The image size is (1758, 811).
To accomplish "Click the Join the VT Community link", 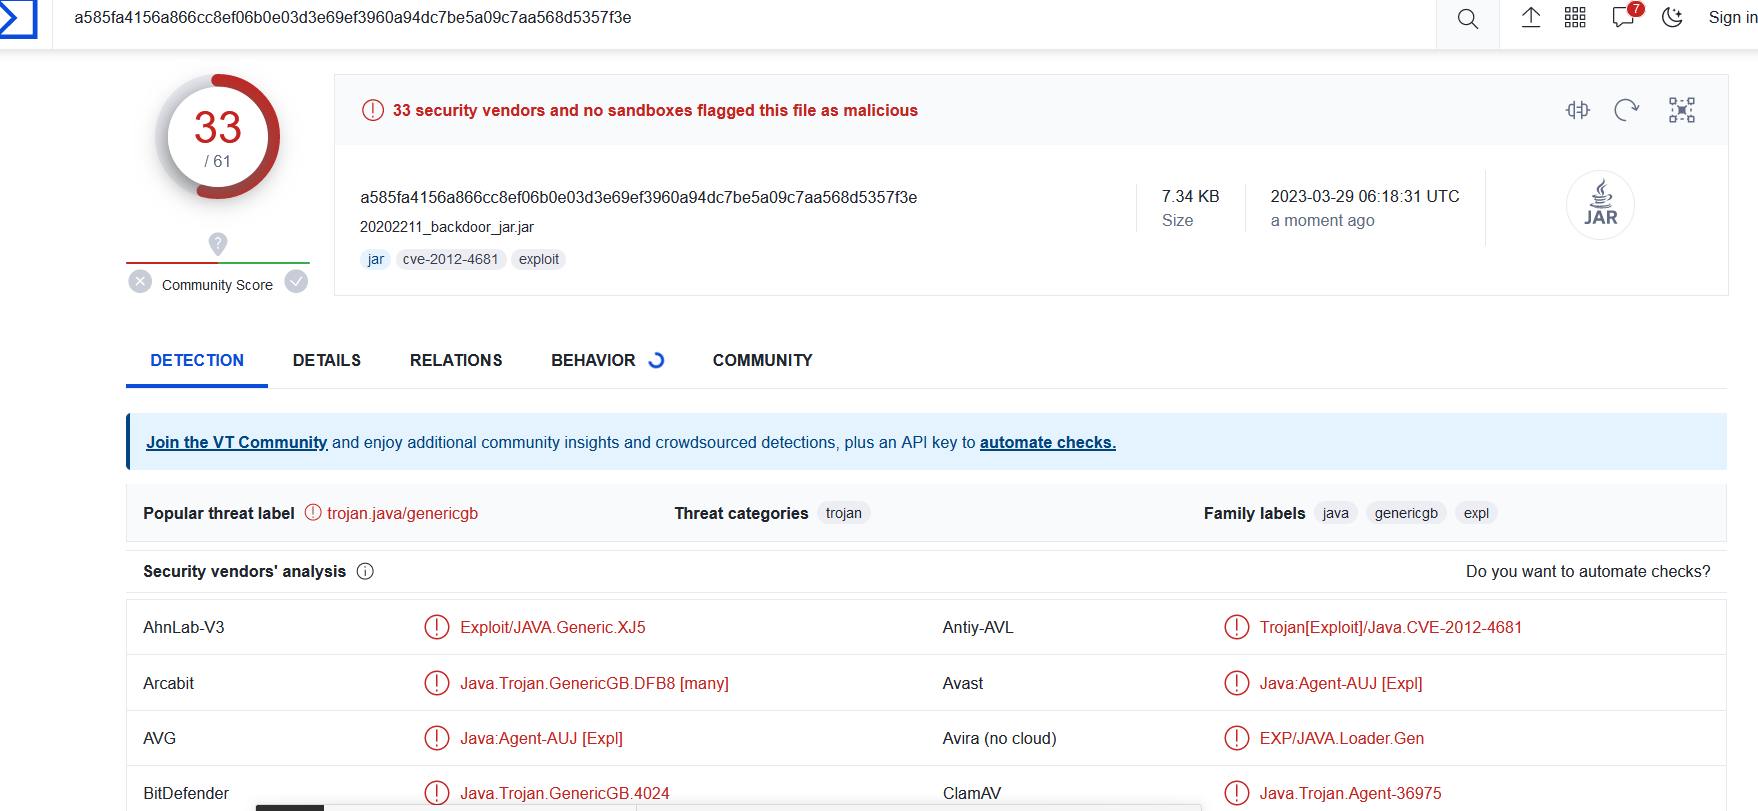I will tap(236, 442).
